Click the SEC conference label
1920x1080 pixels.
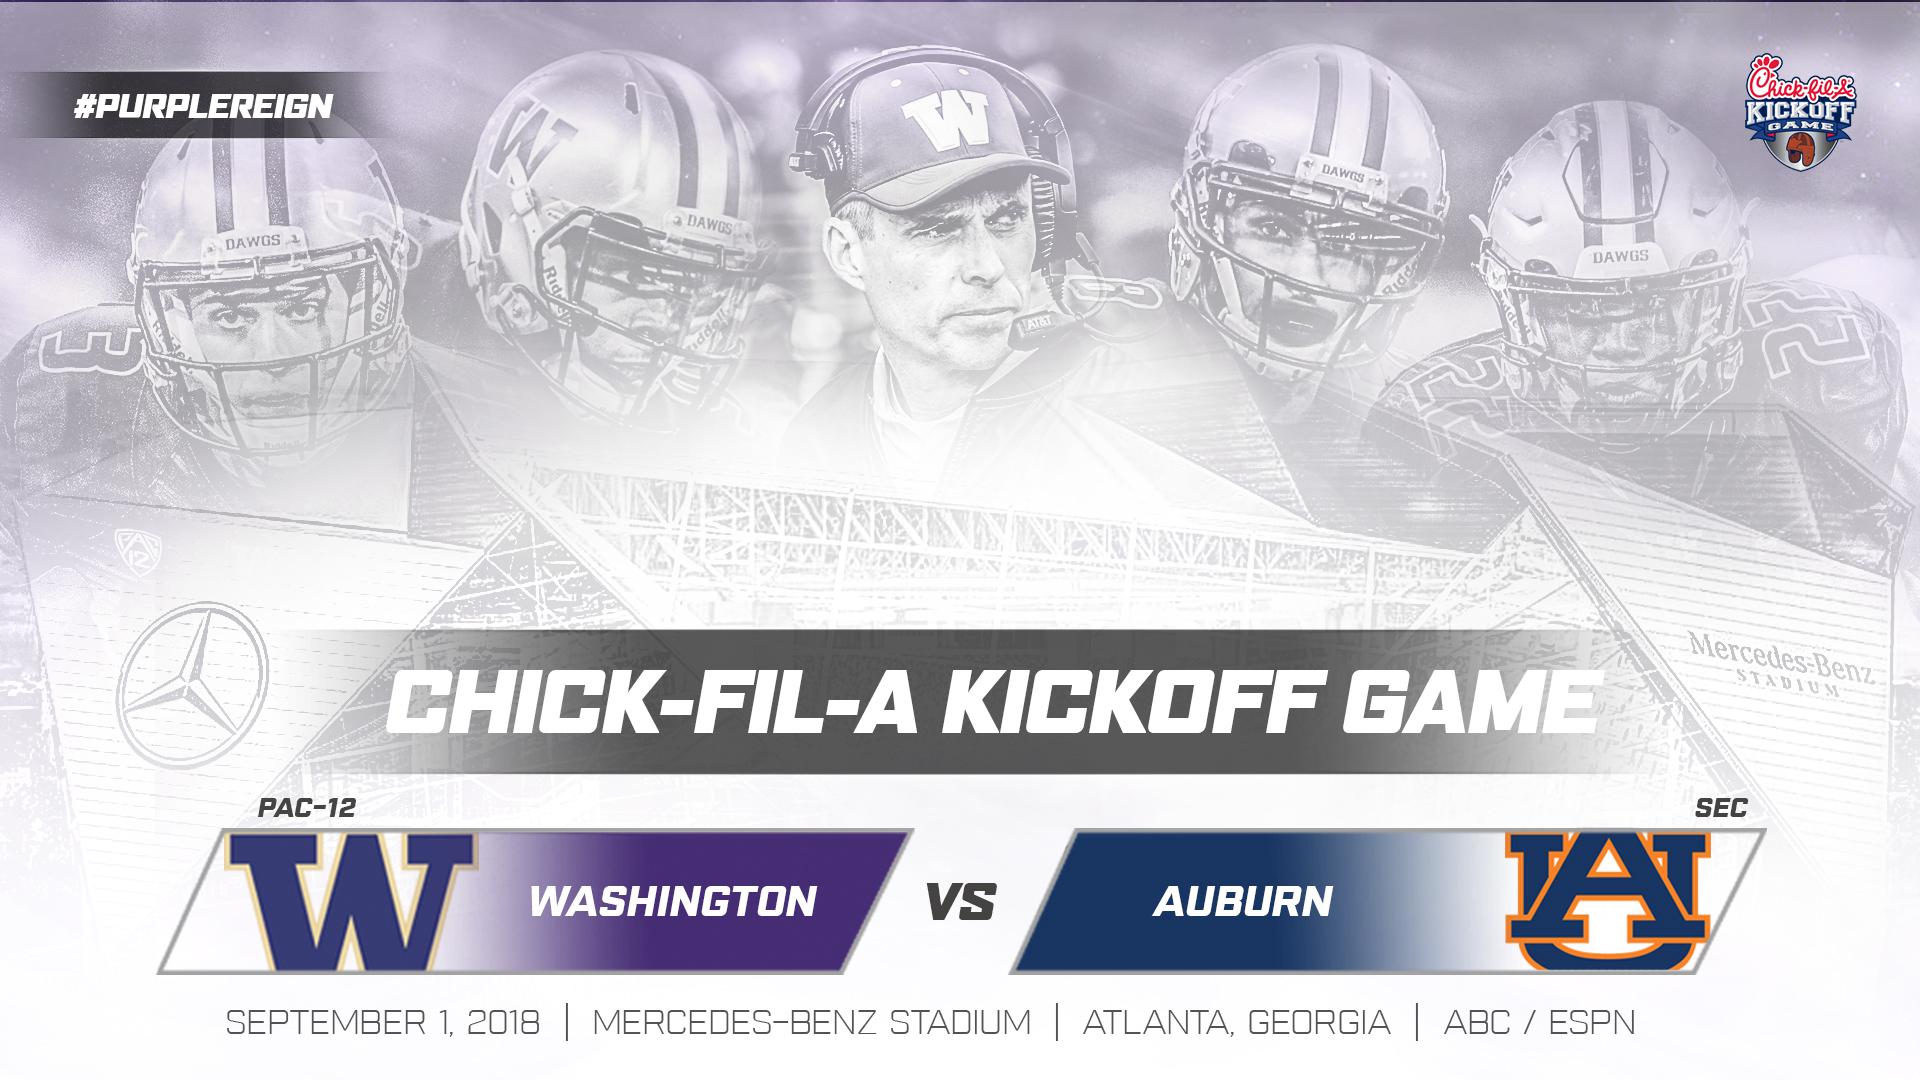click(1720, 808)
